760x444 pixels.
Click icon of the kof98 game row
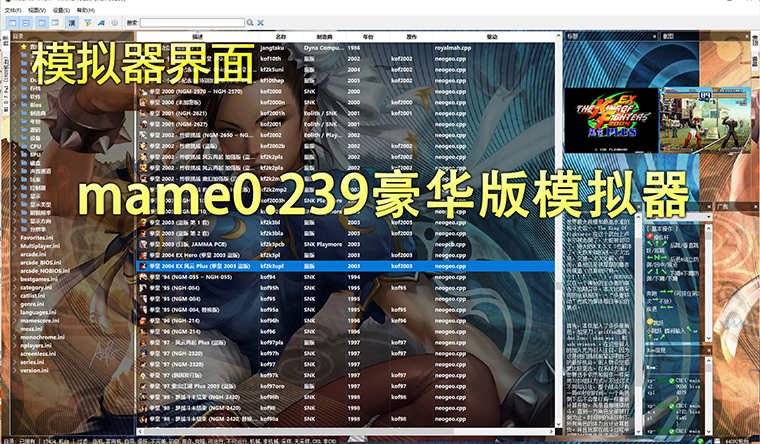coord(143,408)
